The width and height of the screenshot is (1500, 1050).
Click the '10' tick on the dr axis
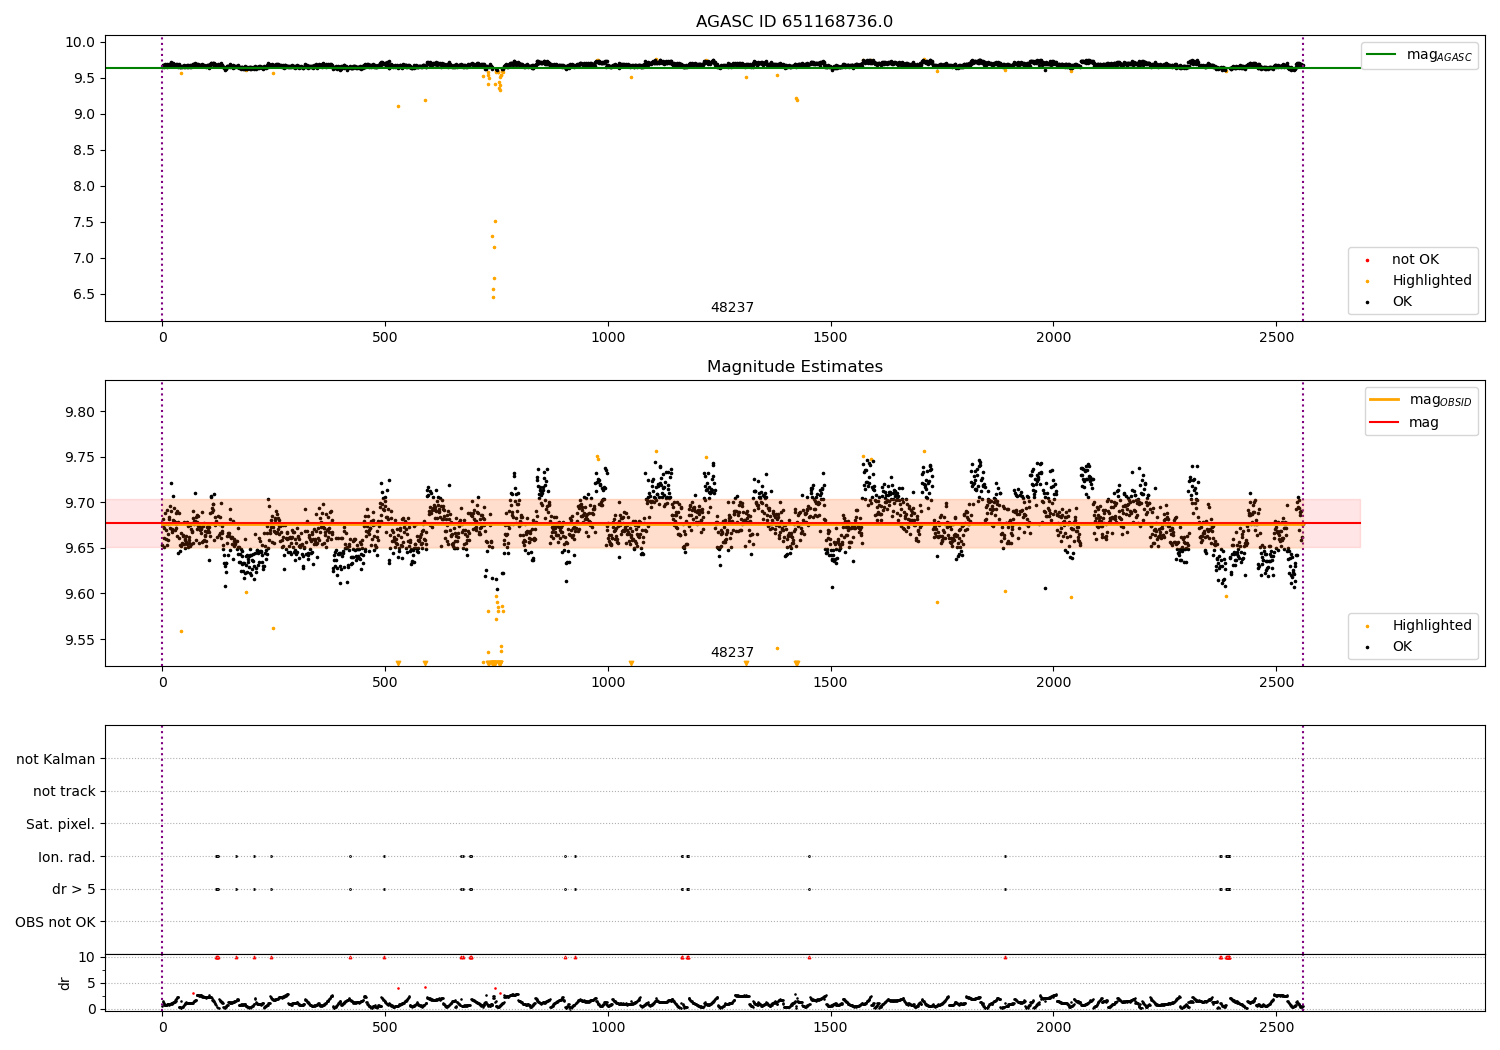click(x=87, y=957)
